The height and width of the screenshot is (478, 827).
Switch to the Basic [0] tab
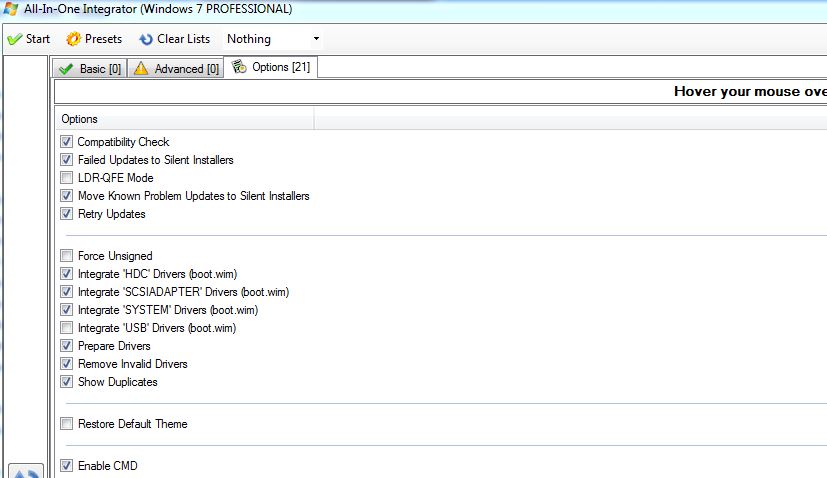[x=90, y=69]
